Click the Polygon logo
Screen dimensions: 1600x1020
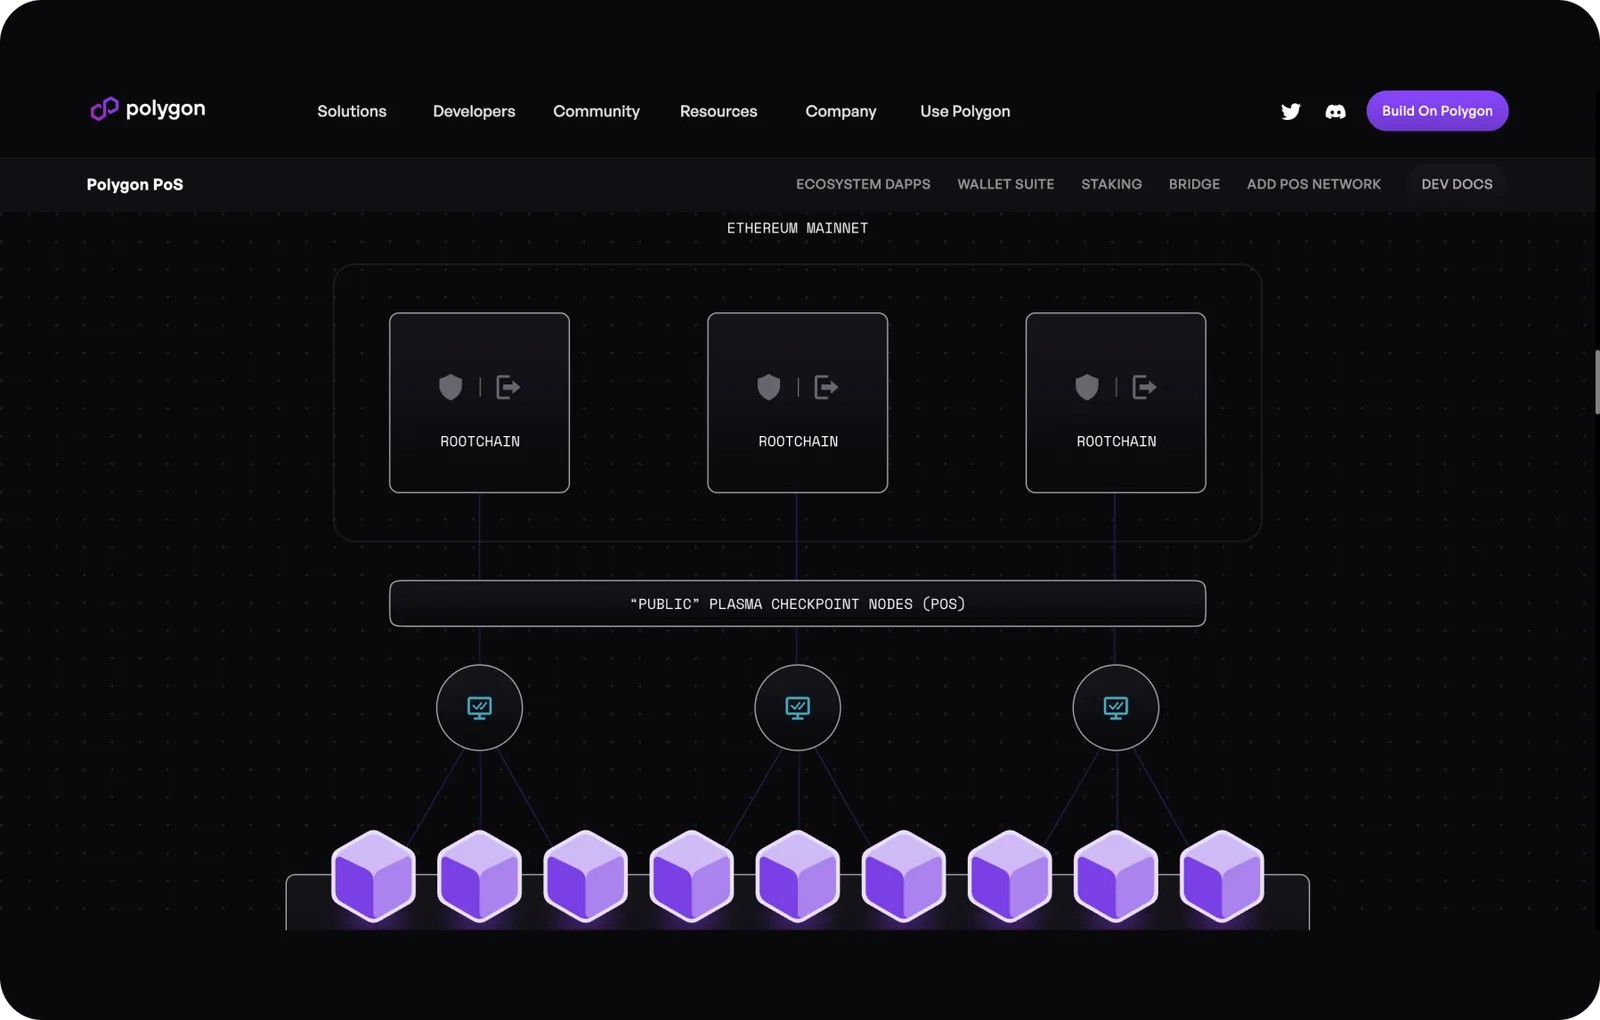(x=148, y=108)
